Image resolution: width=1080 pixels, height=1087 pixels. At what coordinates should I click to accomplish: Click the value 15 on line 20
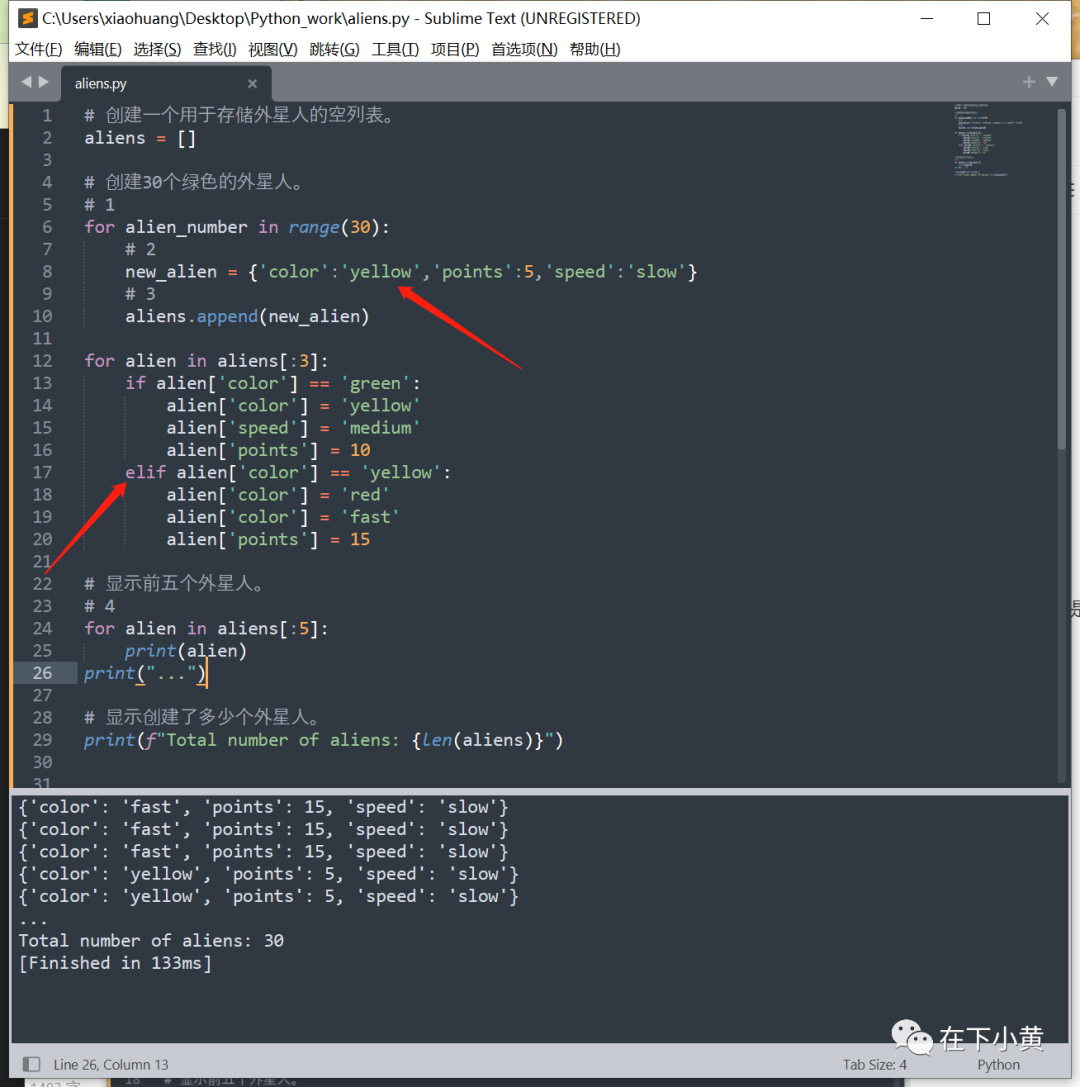pyautogui.click(x=360, y=539)
